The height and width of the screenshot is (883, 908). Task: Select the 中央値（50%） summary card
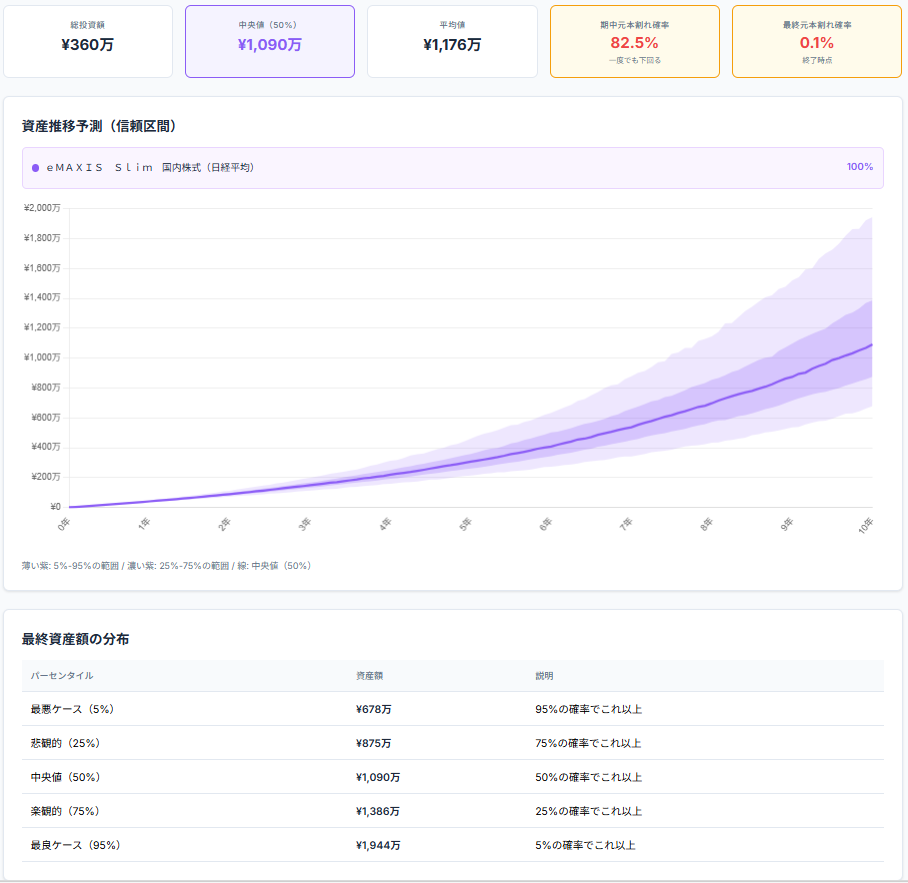tap(269, 41)
